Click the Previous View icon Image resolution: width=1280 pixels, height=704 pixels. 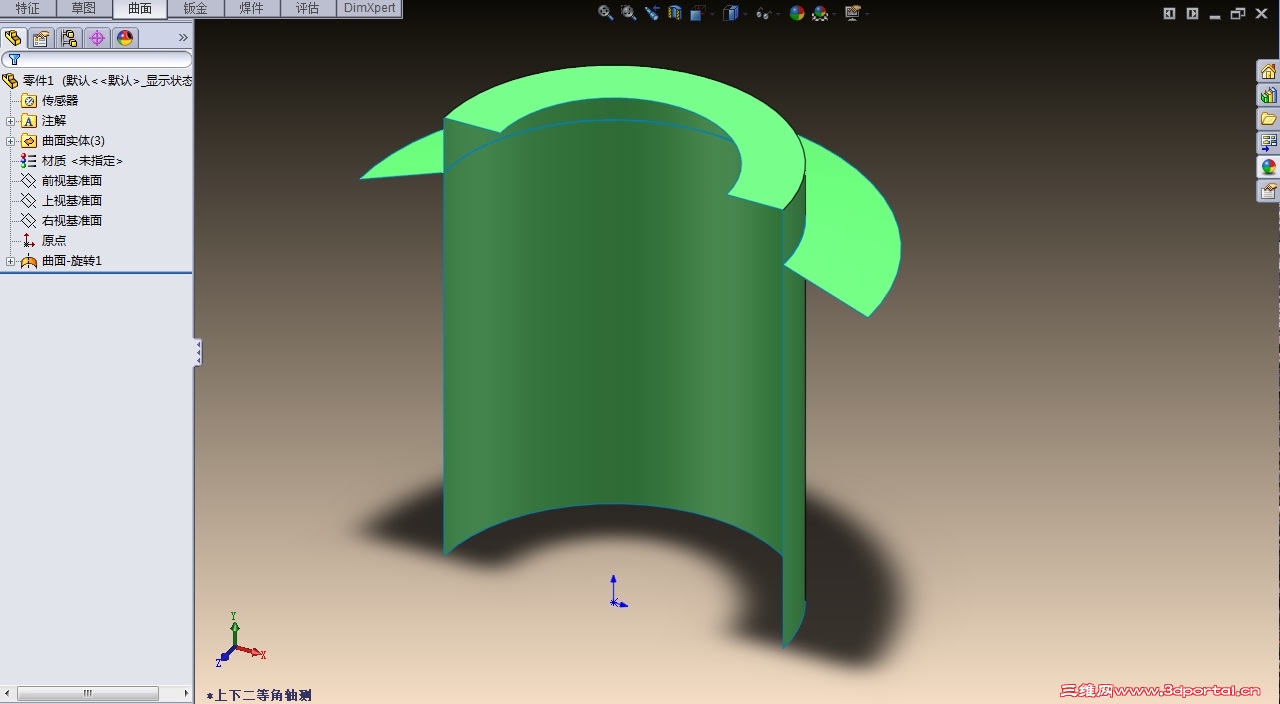[x=651, y=13]
